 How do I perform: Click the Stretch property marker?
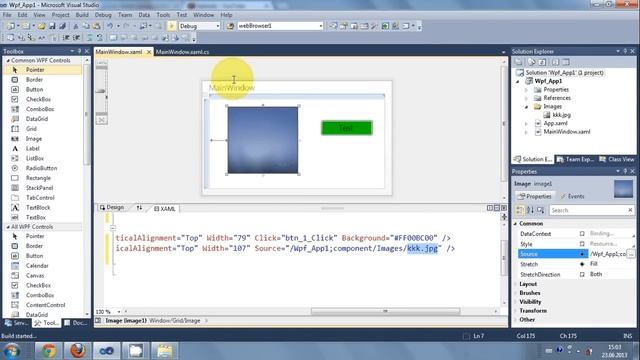click(582, 264)
